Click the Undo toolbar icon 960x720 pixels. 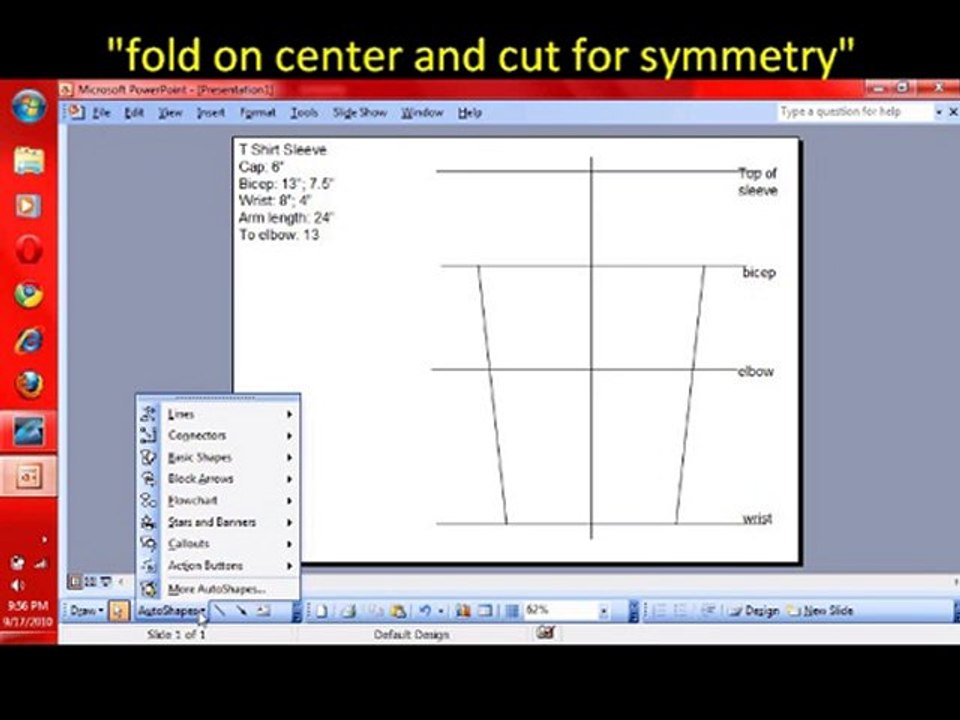pos(426,610)
